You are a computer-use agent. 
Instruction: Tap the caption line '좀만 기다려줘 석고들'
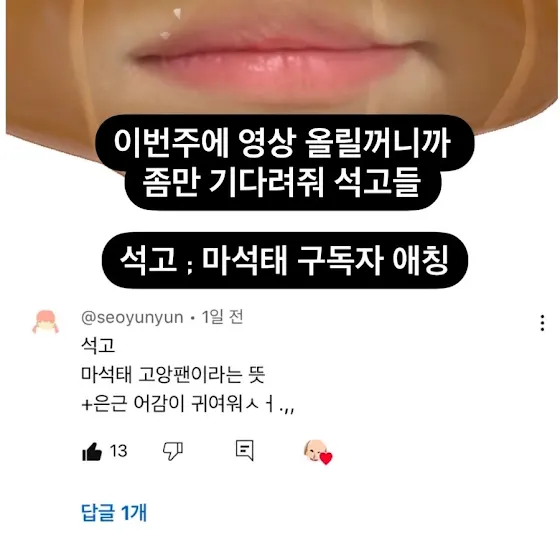pos(282,182)
